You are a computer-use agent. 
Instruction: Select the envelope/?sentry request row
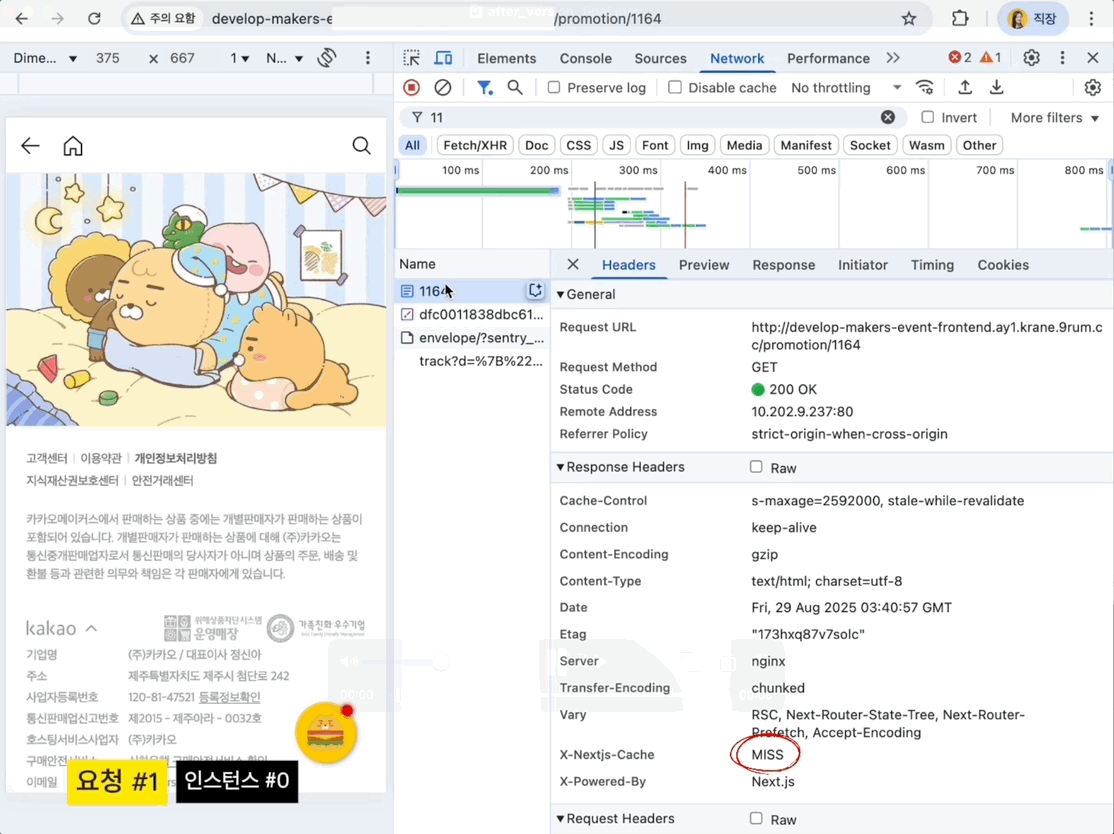pyautogui.click(x=472, y=337)
